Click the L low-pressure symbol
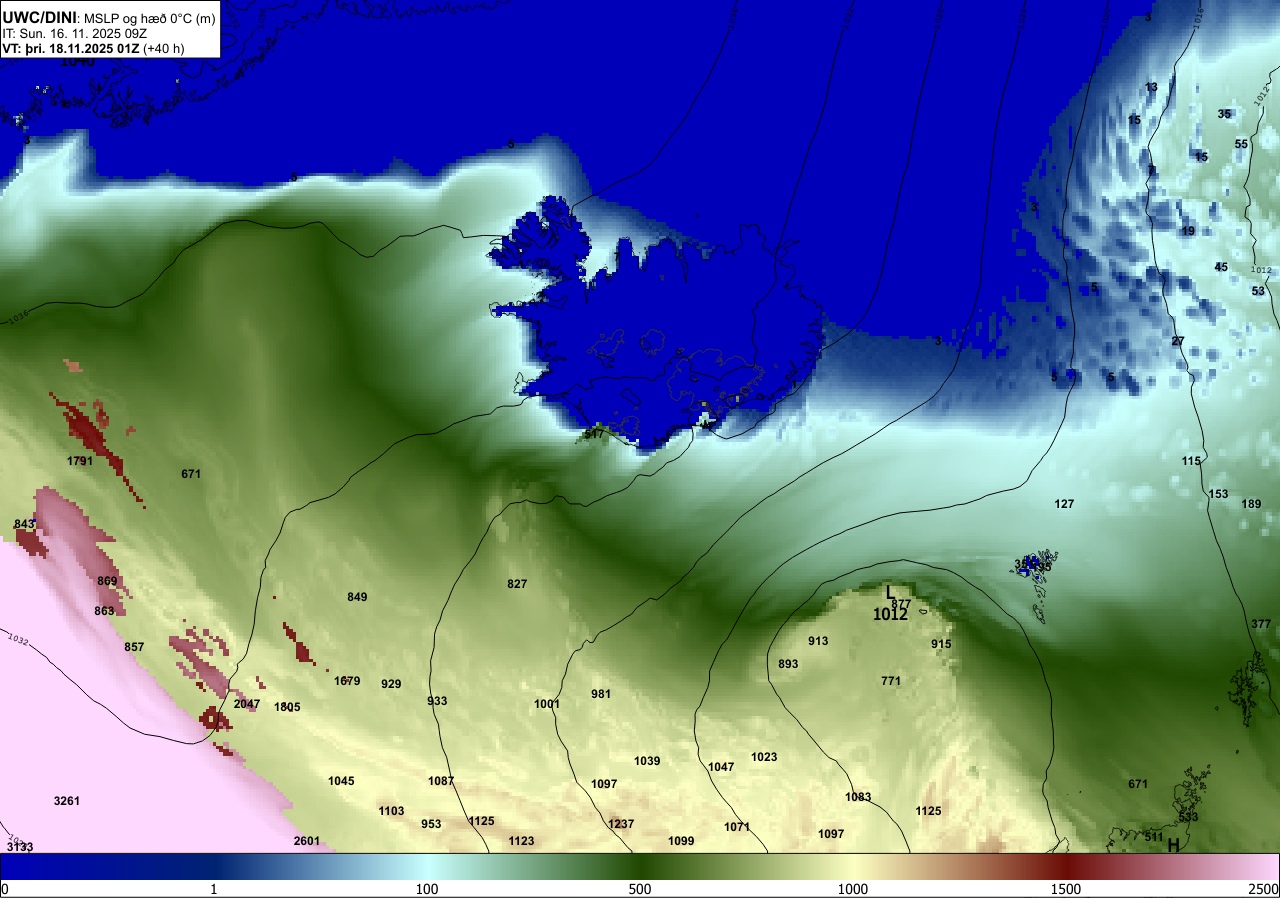 [x=891, y=593]
